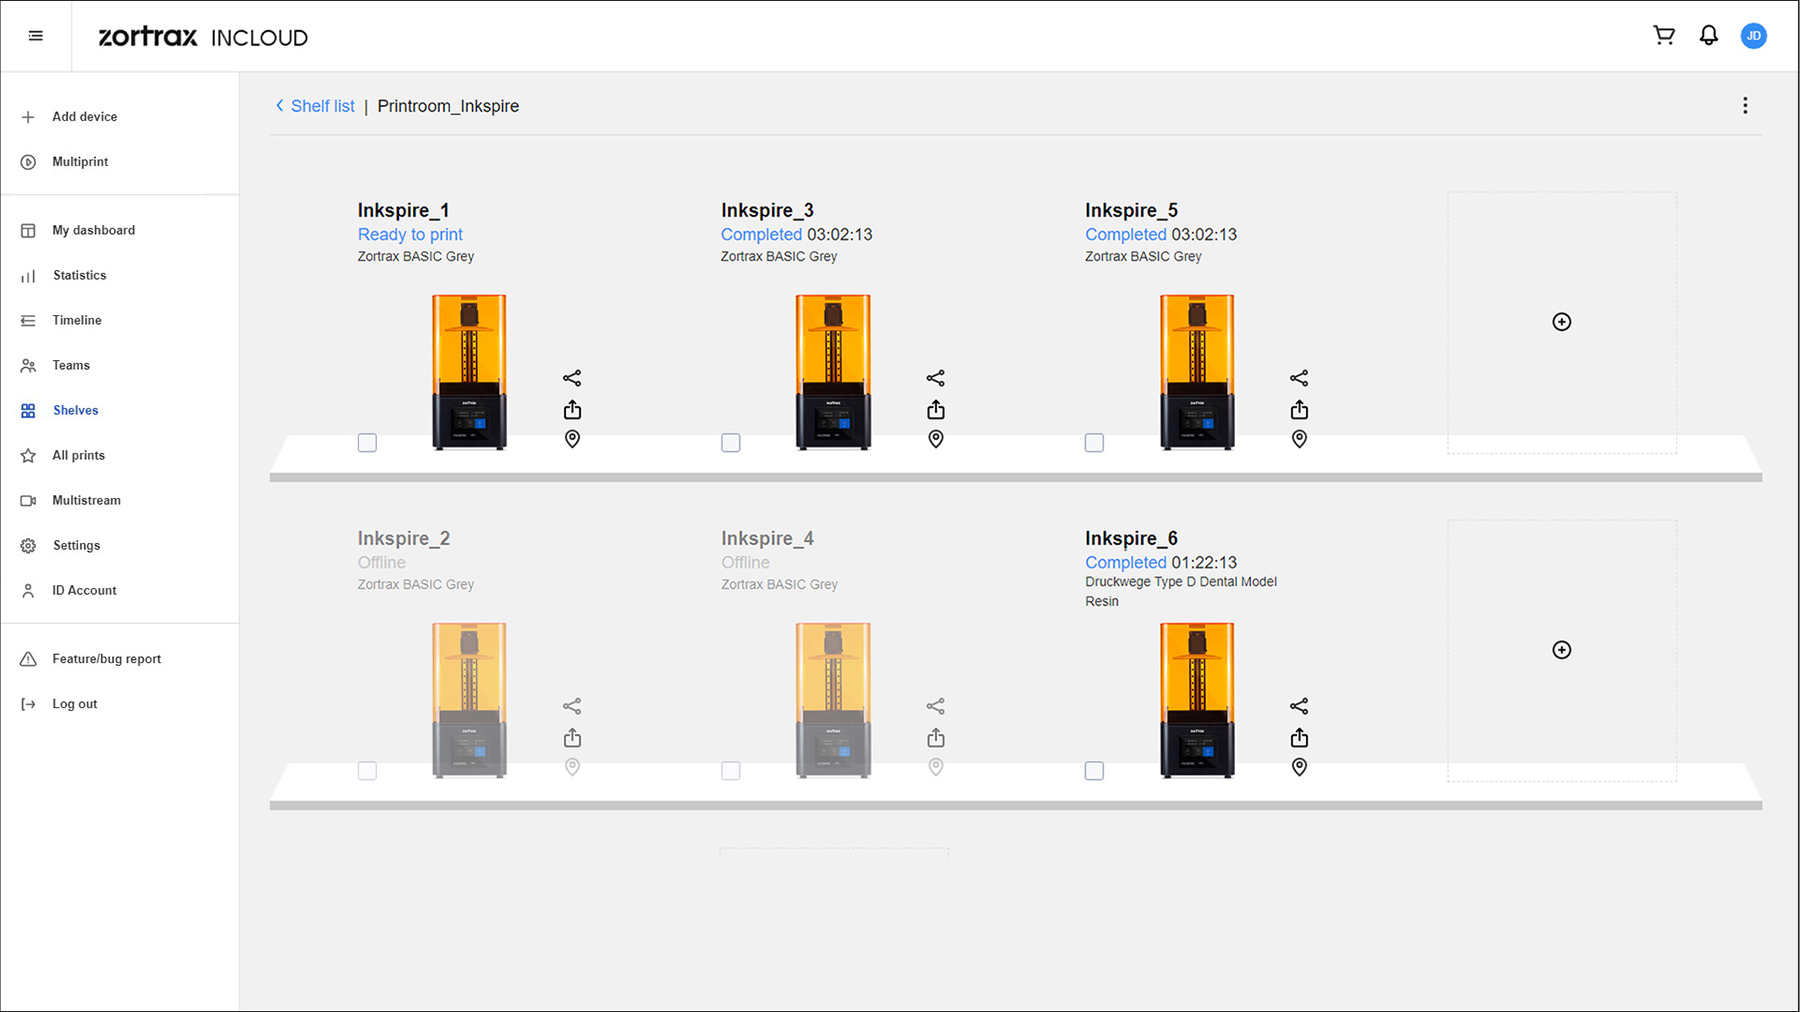This screenshot has width=1800, height=1012.
Task: Go back via Shelf list chevron
Action: (x=280, y=106)
